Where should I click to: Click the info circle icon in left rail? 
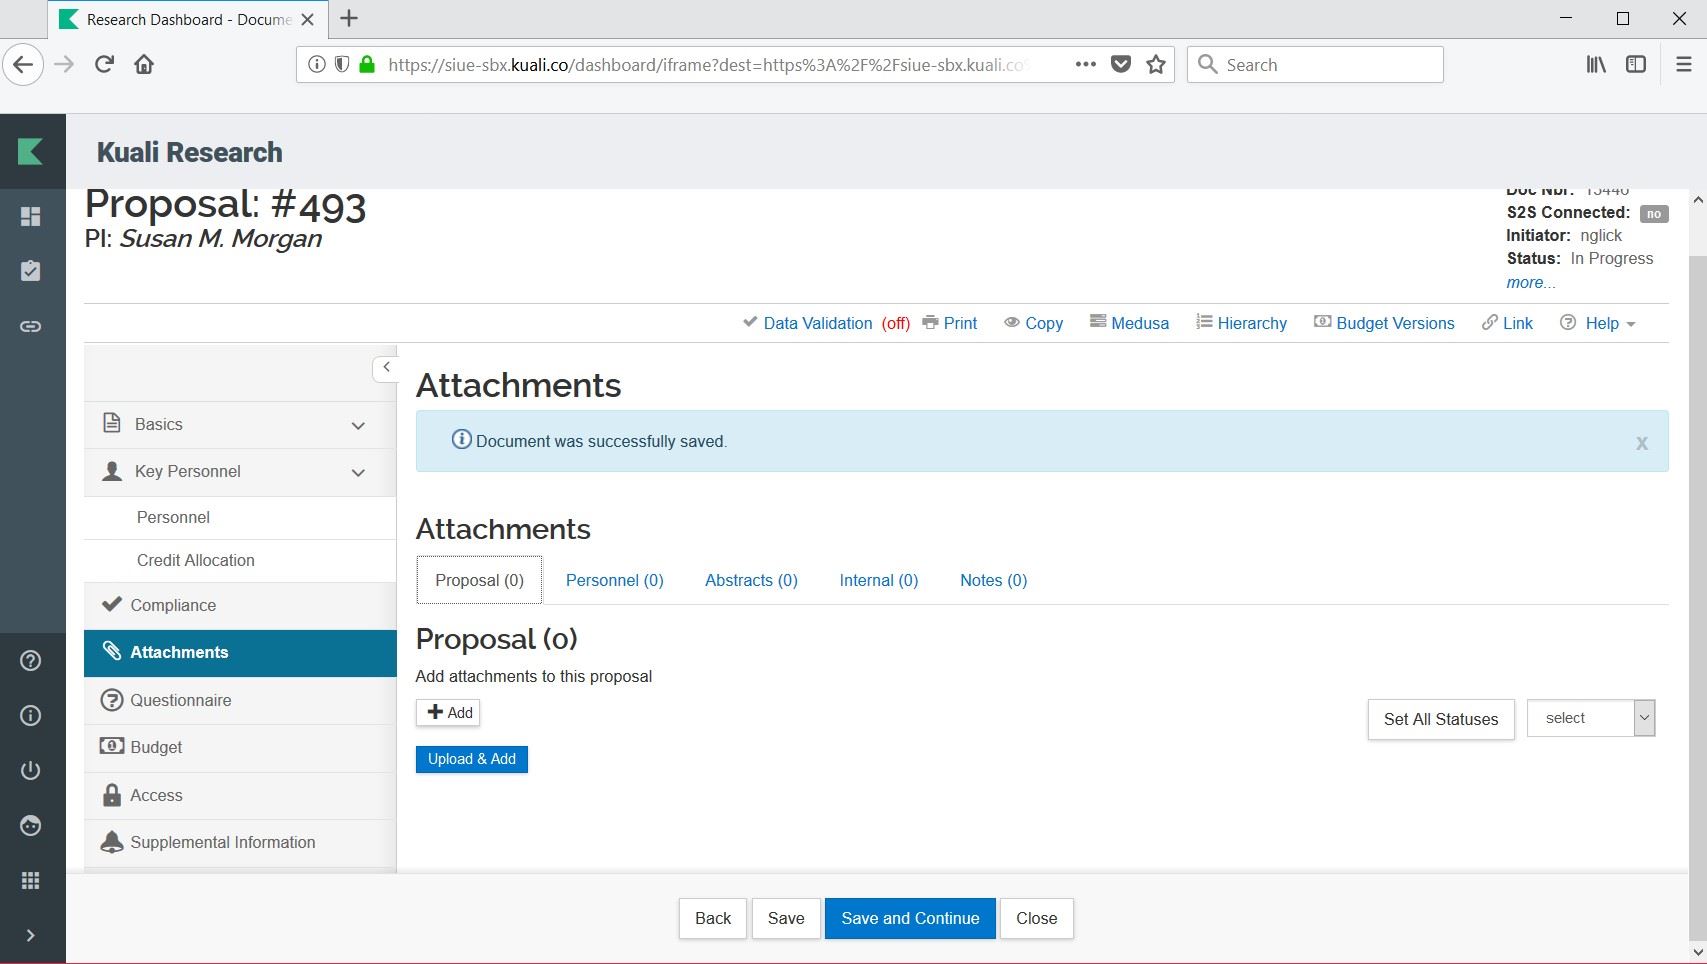tap(31, 715)
